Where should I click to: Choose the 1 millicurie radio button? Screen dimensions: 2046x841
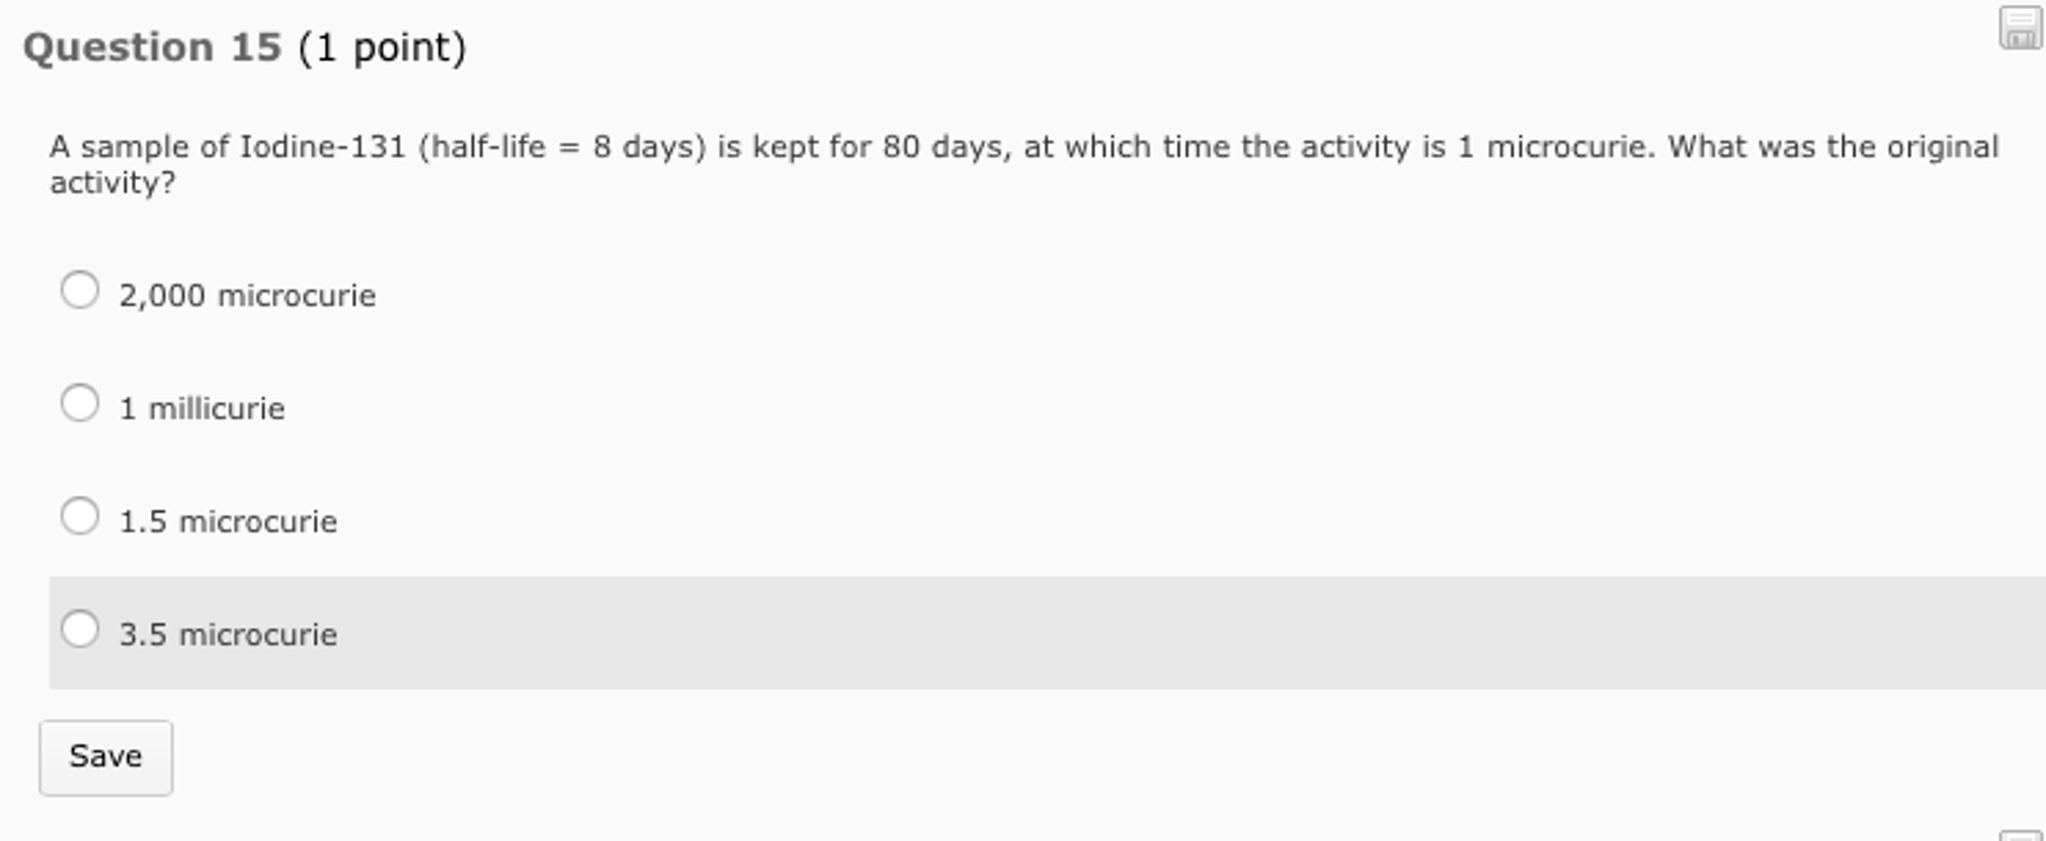click(x=81, y=402)
